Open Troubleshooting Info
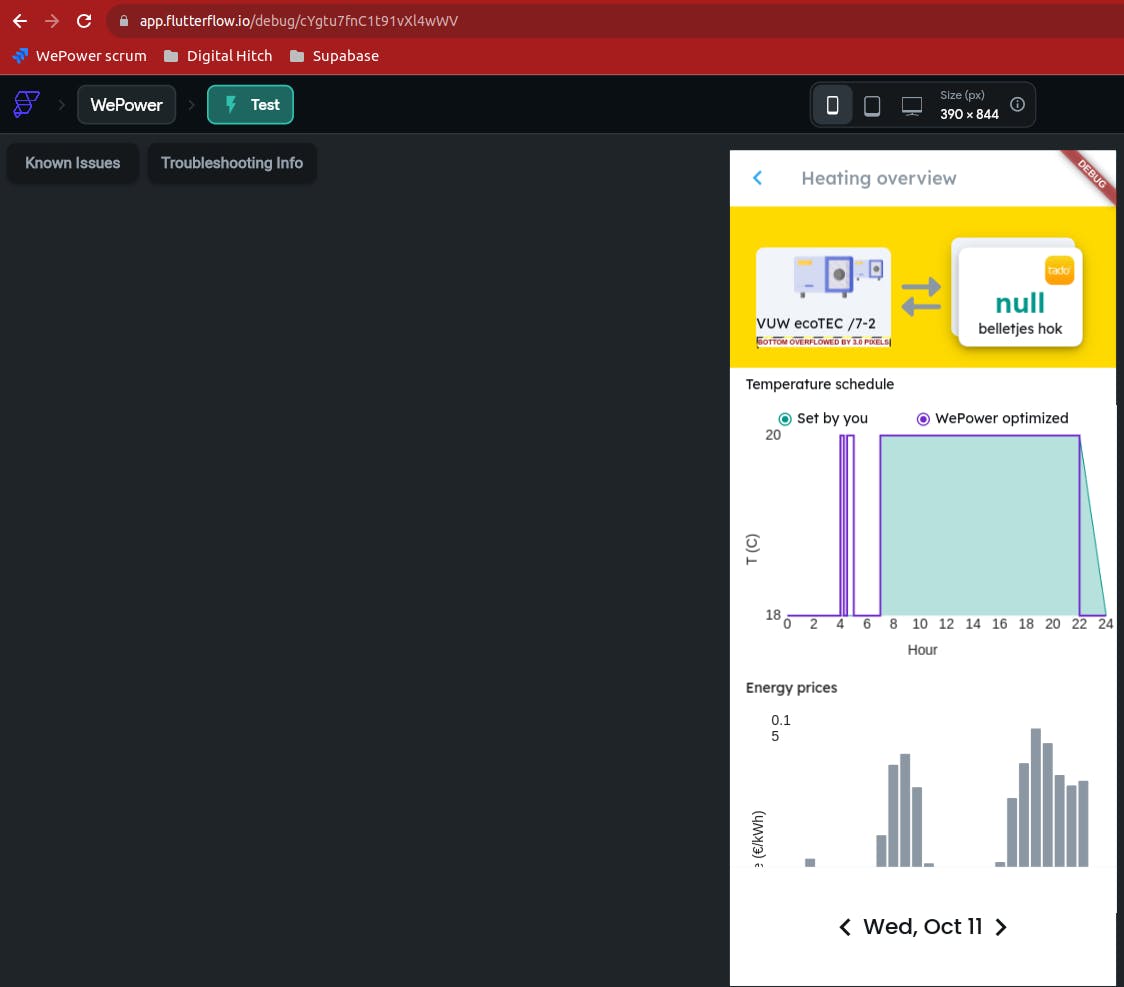1124x987 pixels. 232,163
